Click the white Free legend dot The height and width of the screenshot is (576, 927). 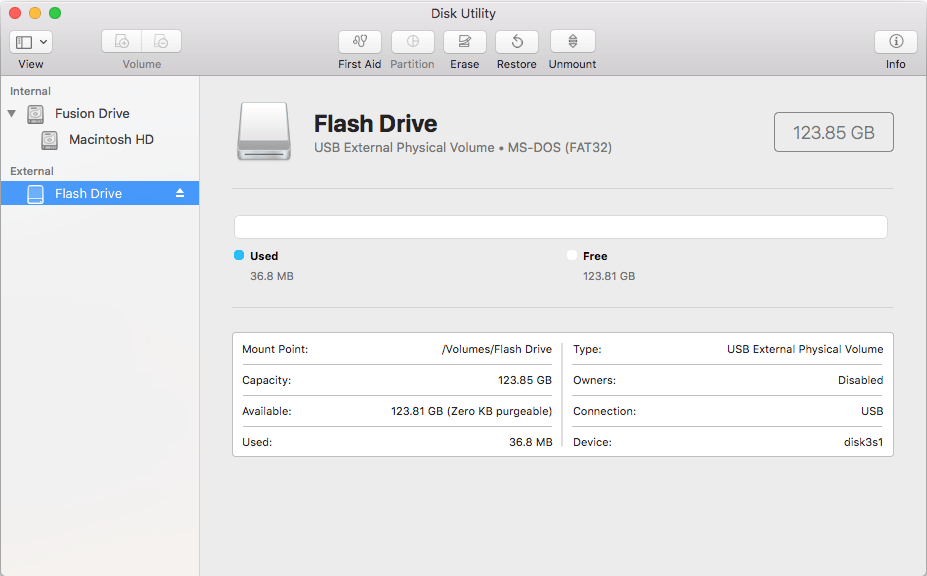(572, 255)
